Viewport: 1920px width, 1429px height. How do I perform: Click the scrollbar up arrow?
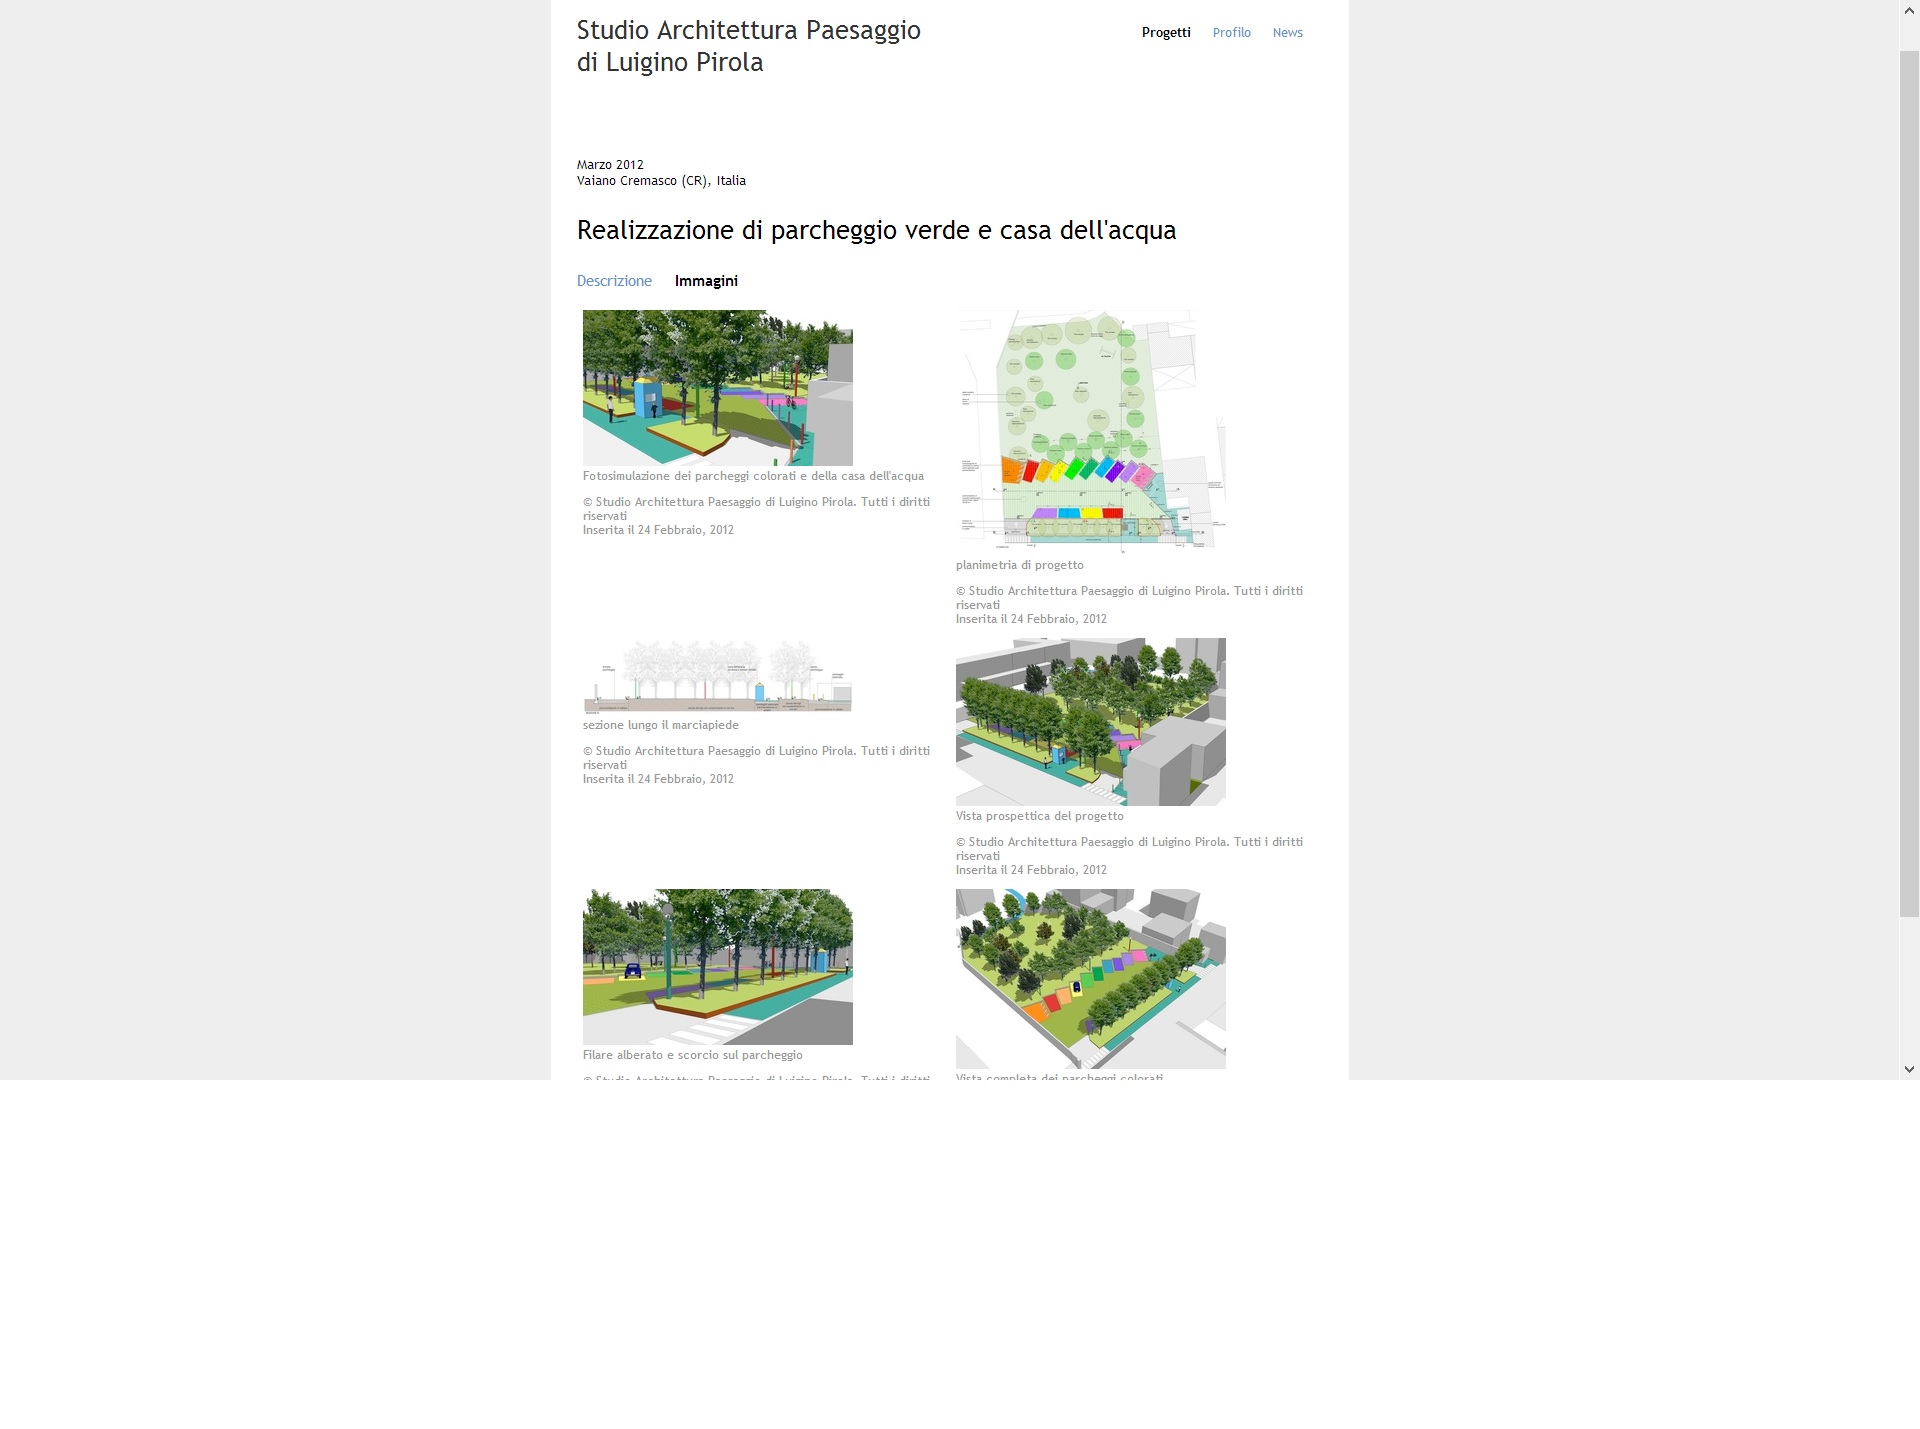pos(1909,10)
